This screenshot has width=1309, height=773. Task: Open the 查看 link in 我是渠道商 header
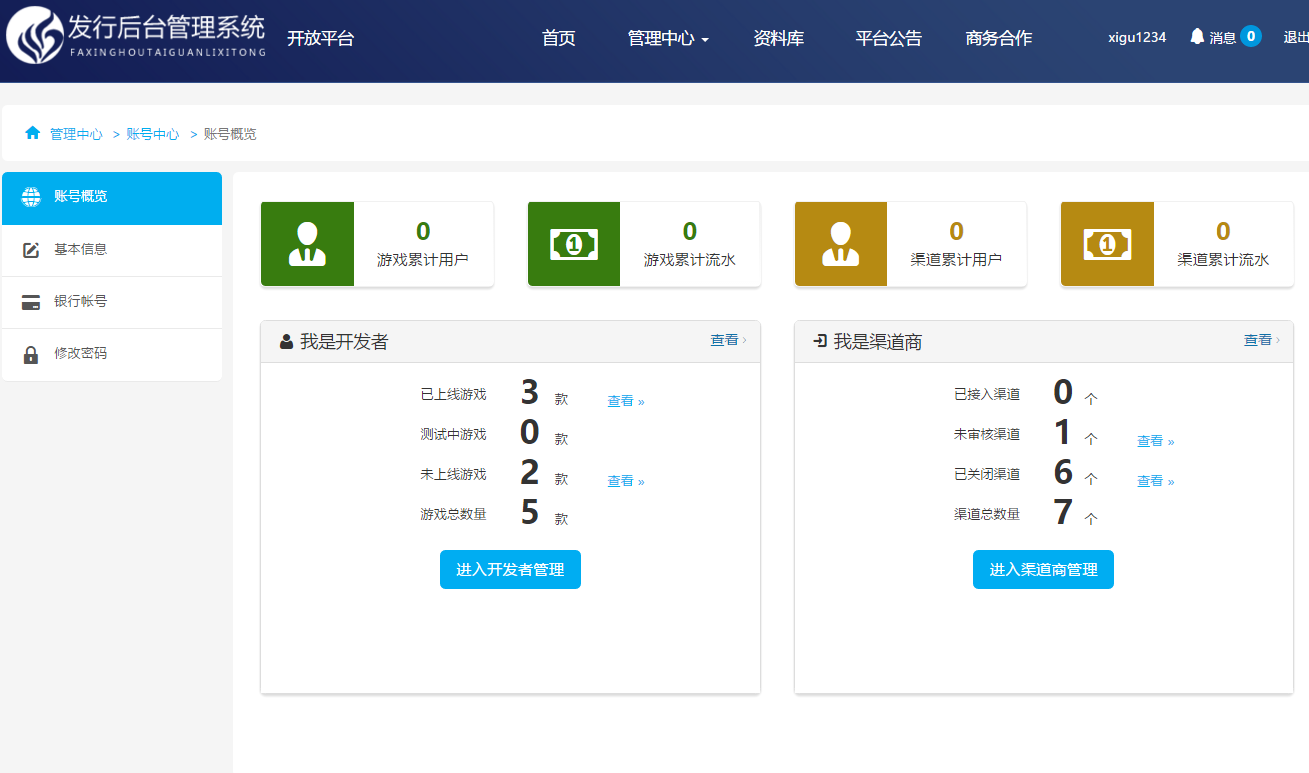click(x=1260, y=340)
